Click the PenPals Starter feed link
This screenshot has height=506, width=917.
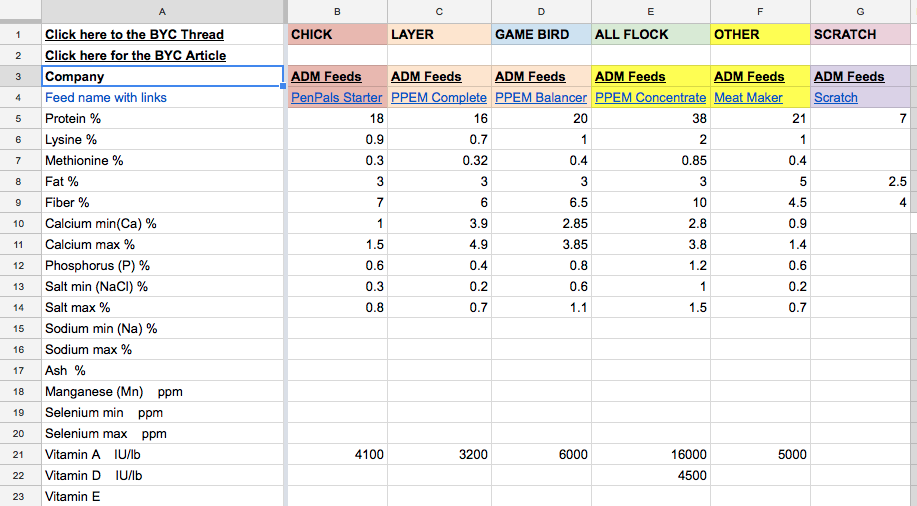coord(337,97)
